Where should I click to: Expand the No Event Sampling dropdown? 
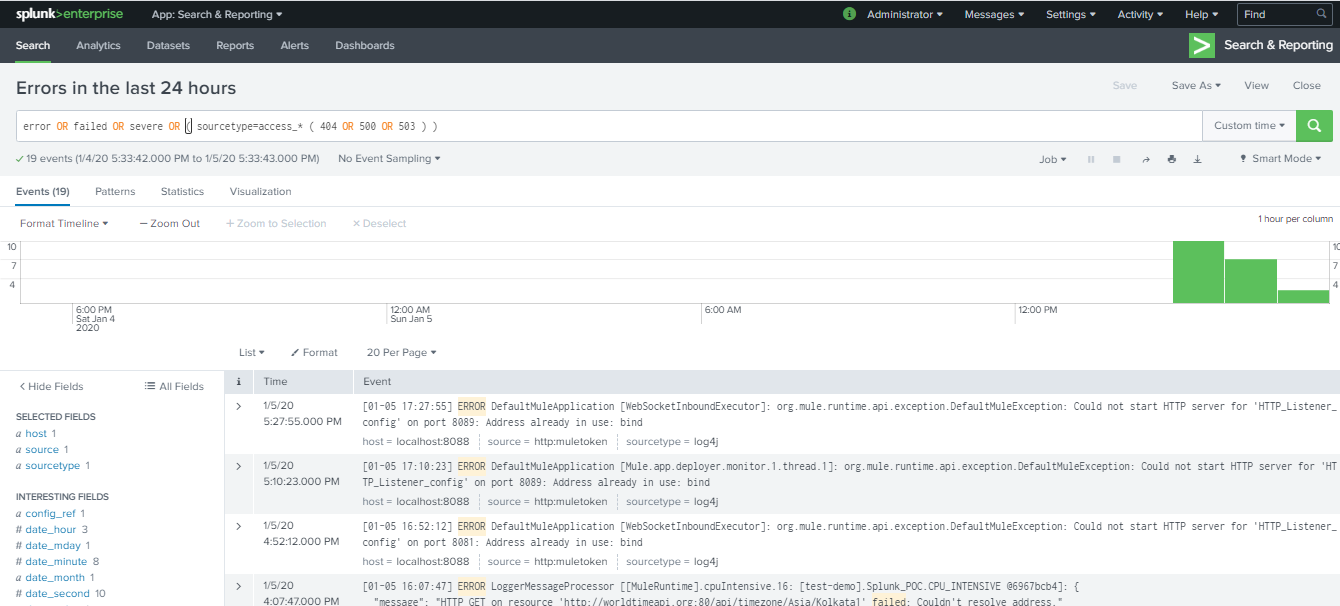[389, 159]
